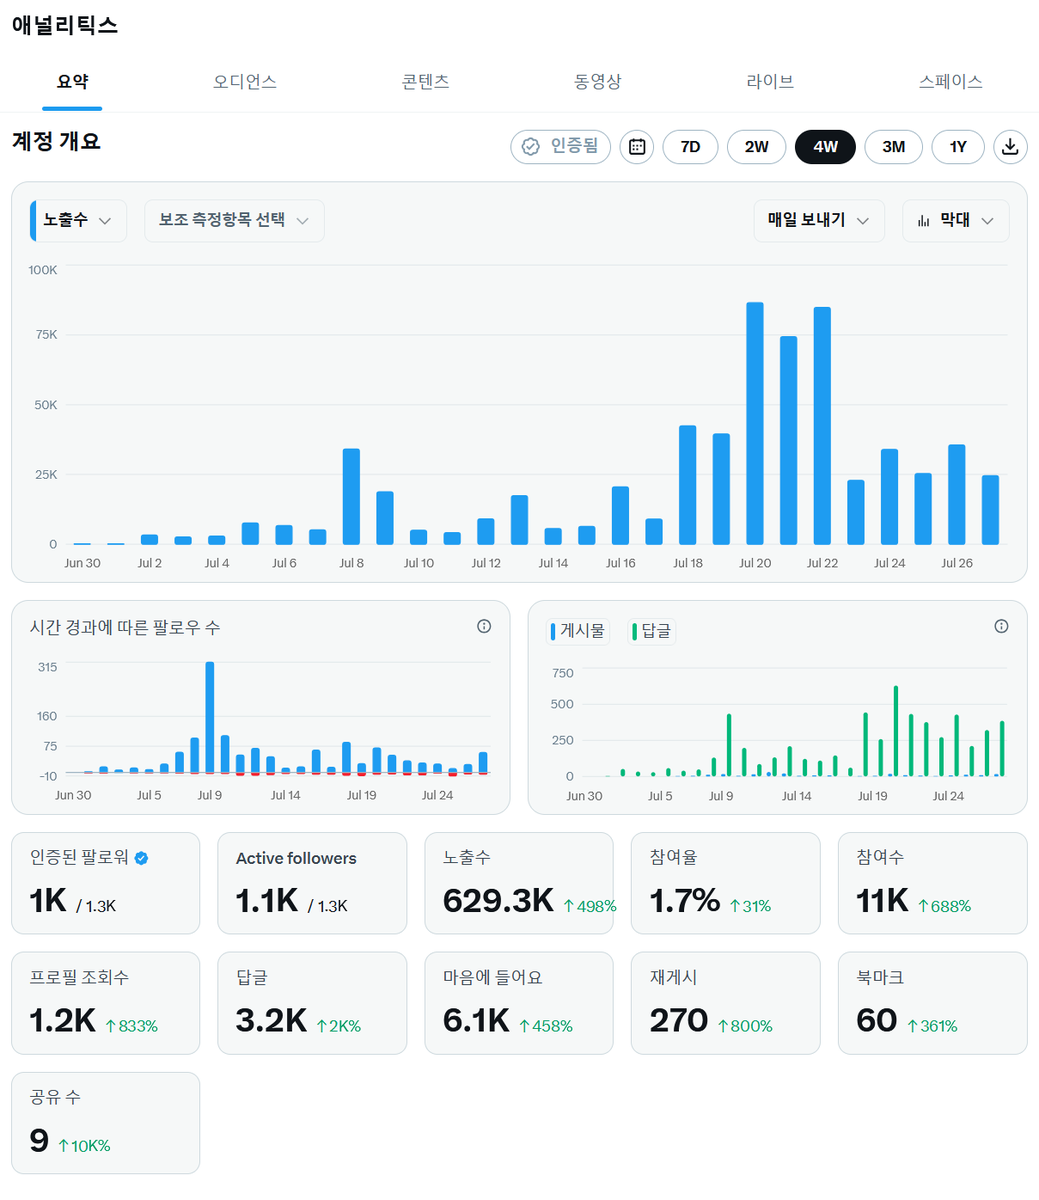Screen dimensions: 1039x1200
Task: Open the 보조 측정항목 선택 dropdown
Action: (234, 220)
